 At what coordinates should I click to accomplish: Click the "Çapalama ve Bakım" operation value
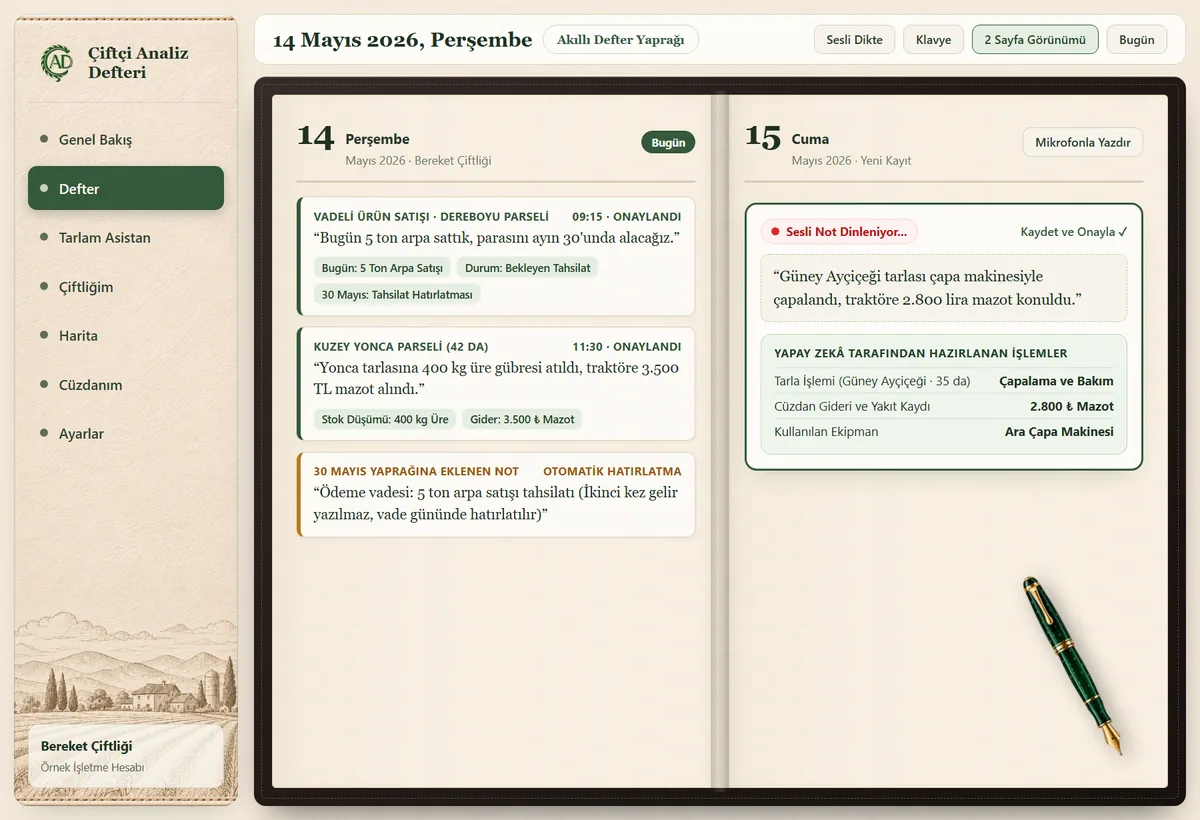tap(1056, 381)
